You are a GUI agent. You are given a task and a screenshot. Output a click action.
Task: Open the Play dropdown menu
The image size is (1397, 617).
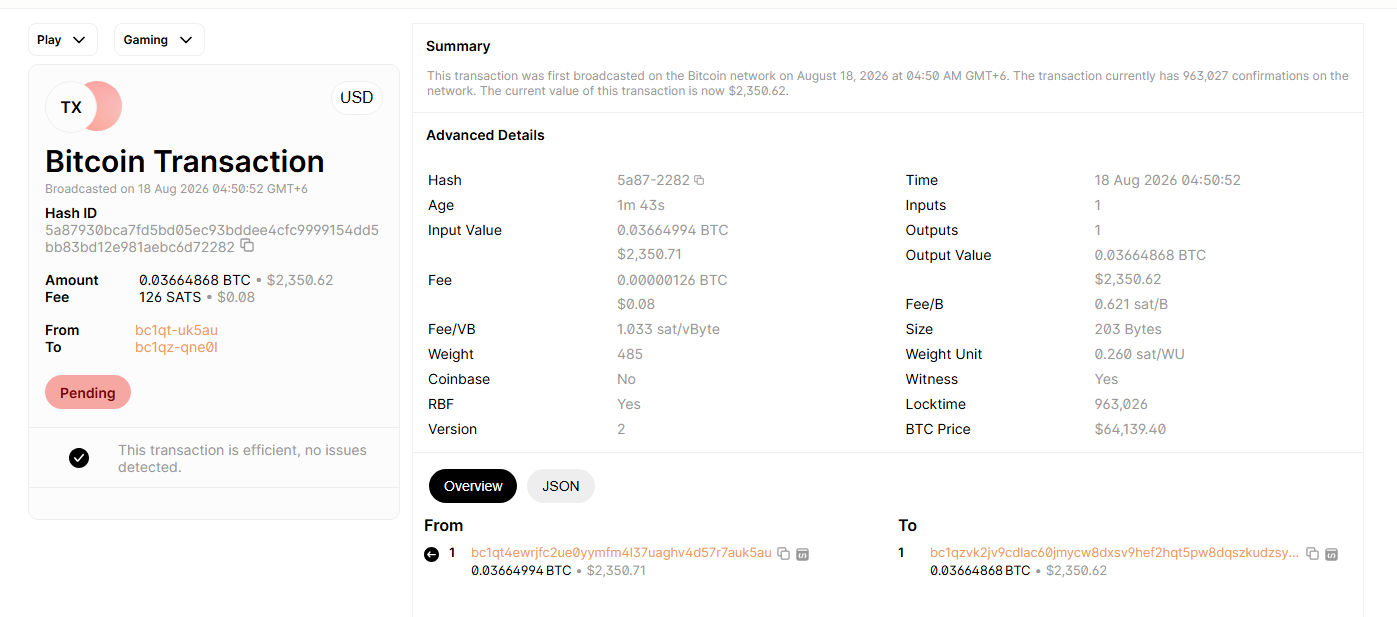click(x=63, y=40)
